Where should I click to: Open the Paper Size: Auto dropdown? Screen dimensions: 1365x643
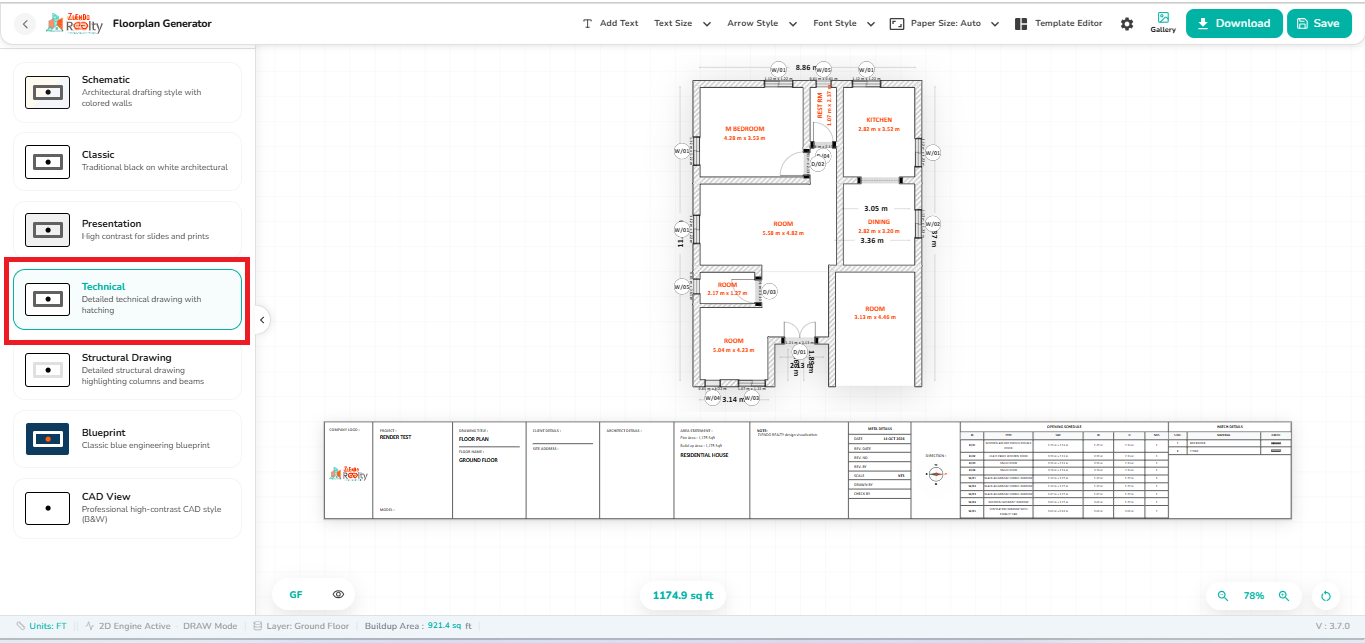coord(944,23)
